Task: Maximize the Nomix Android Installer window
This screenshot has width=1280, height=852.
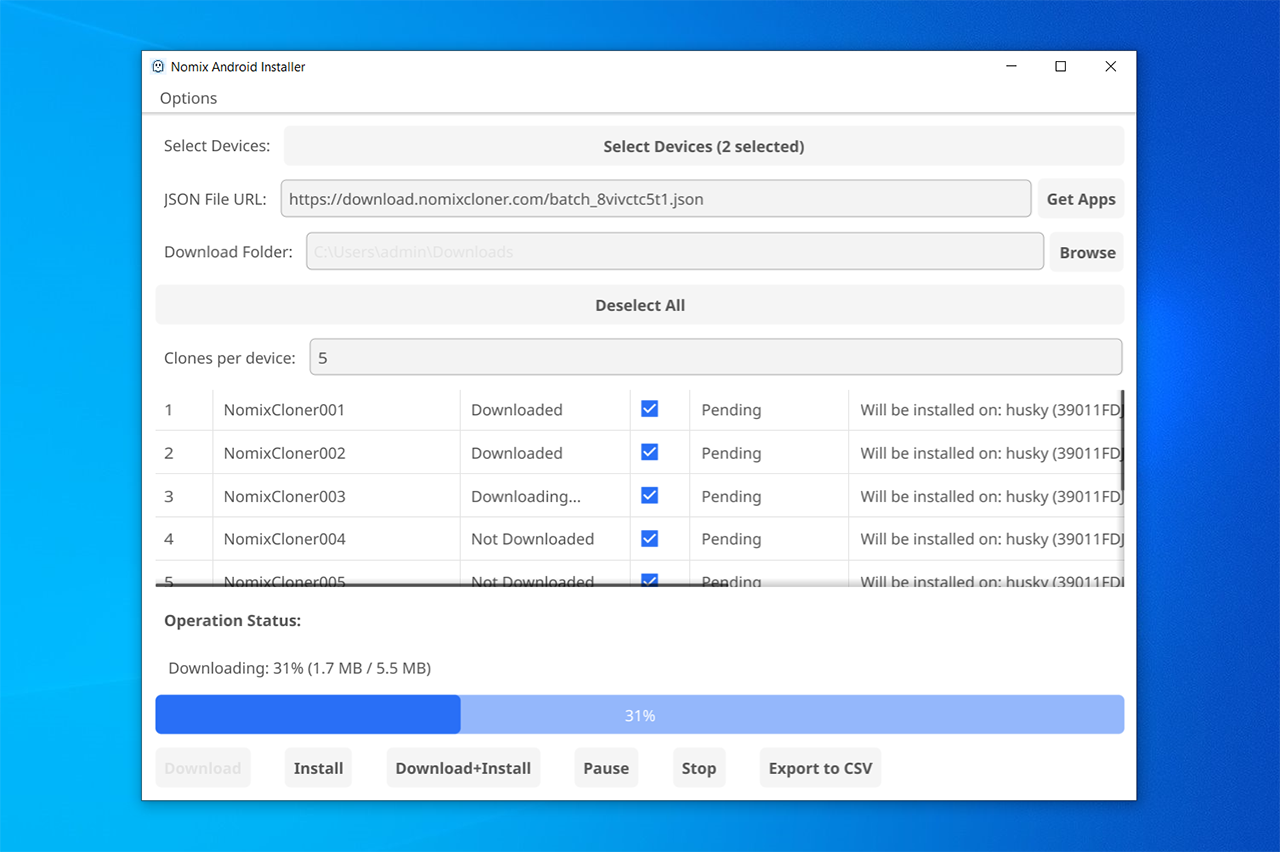Action: (1061, 67)
